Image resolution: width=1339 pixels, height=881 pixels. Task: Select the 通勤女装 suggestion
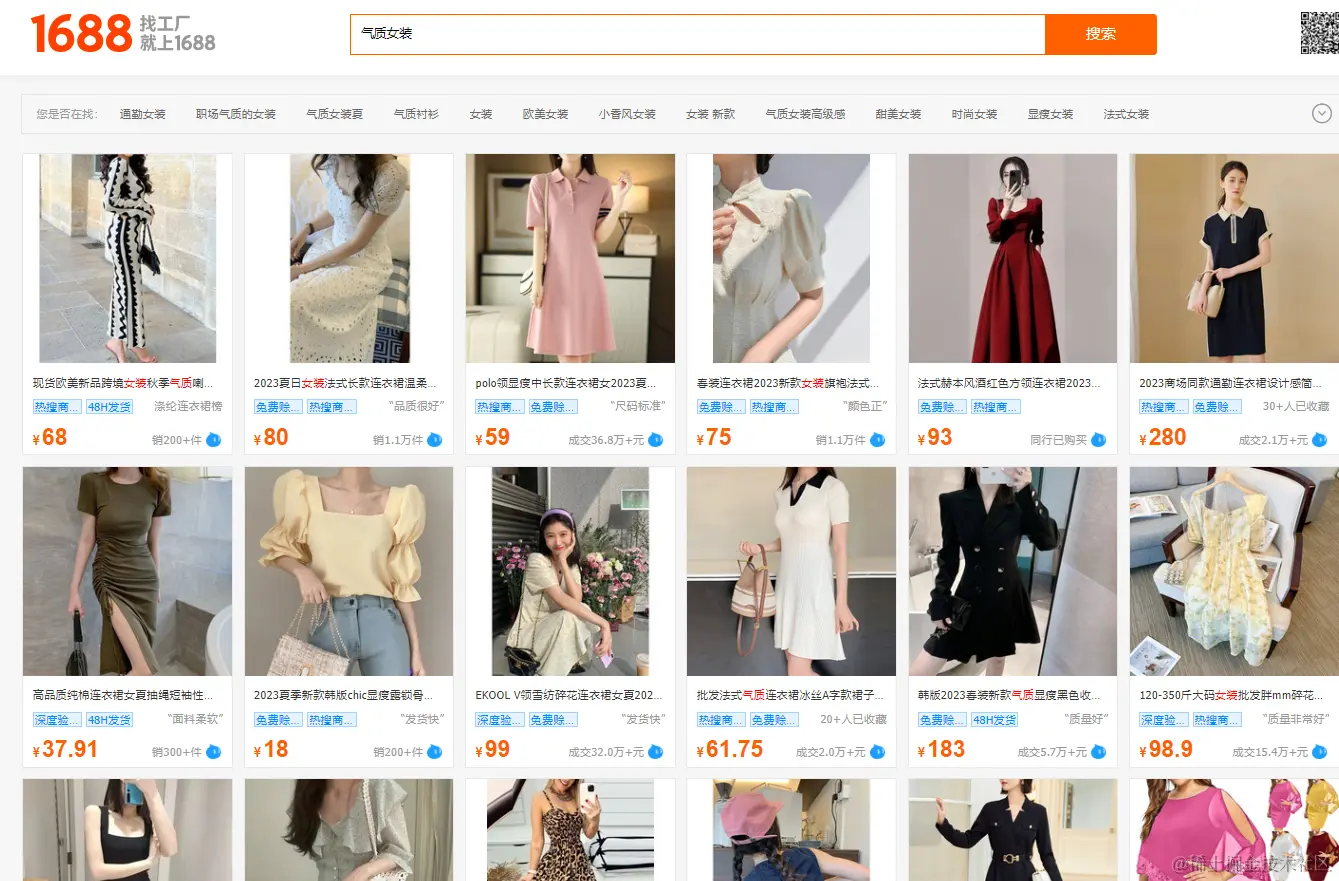tap(143, 114)
